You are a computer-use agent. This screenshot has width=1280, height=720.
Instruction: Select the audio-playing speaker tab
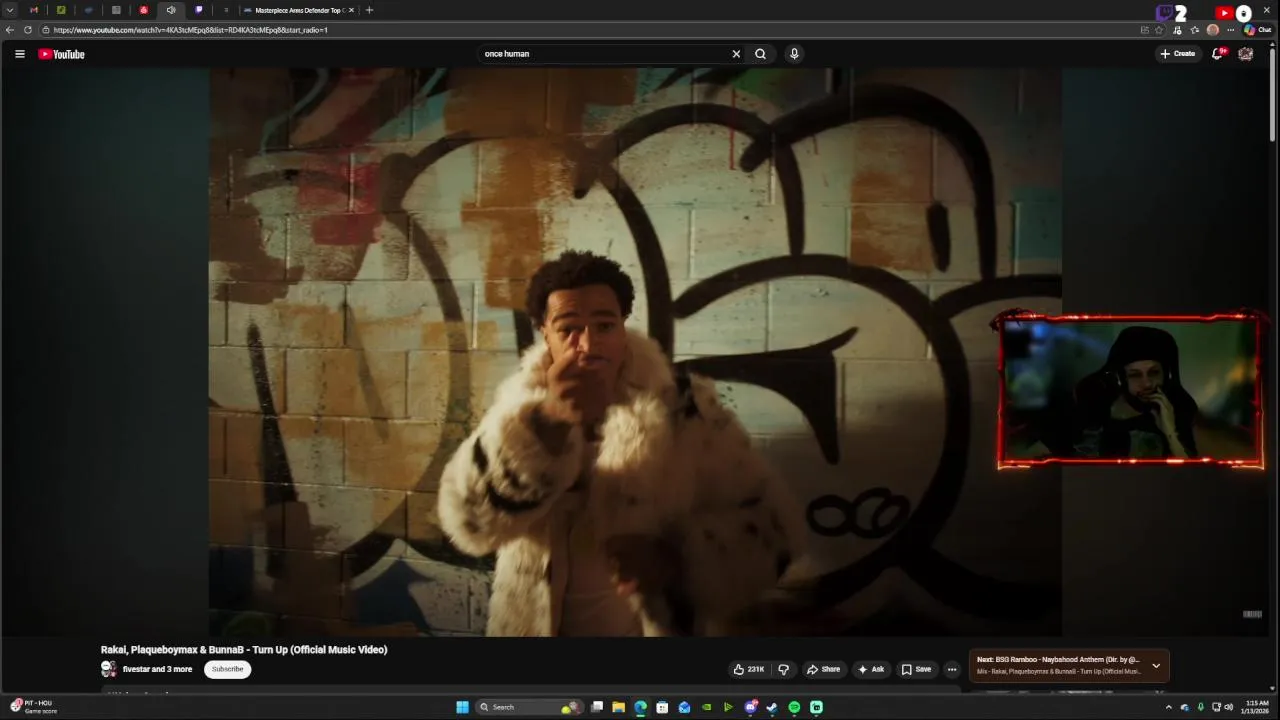pyautogui.click(x=171, y=10)
